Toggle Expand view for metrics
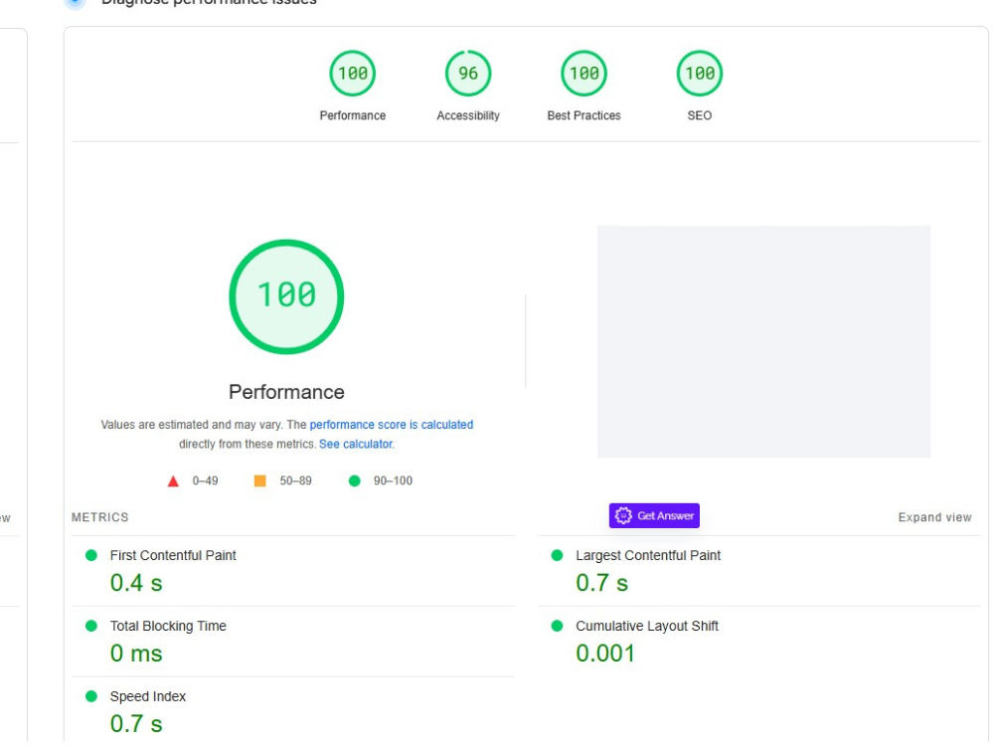Screen dimensions: 1000x750 click(x=934, y=517)
